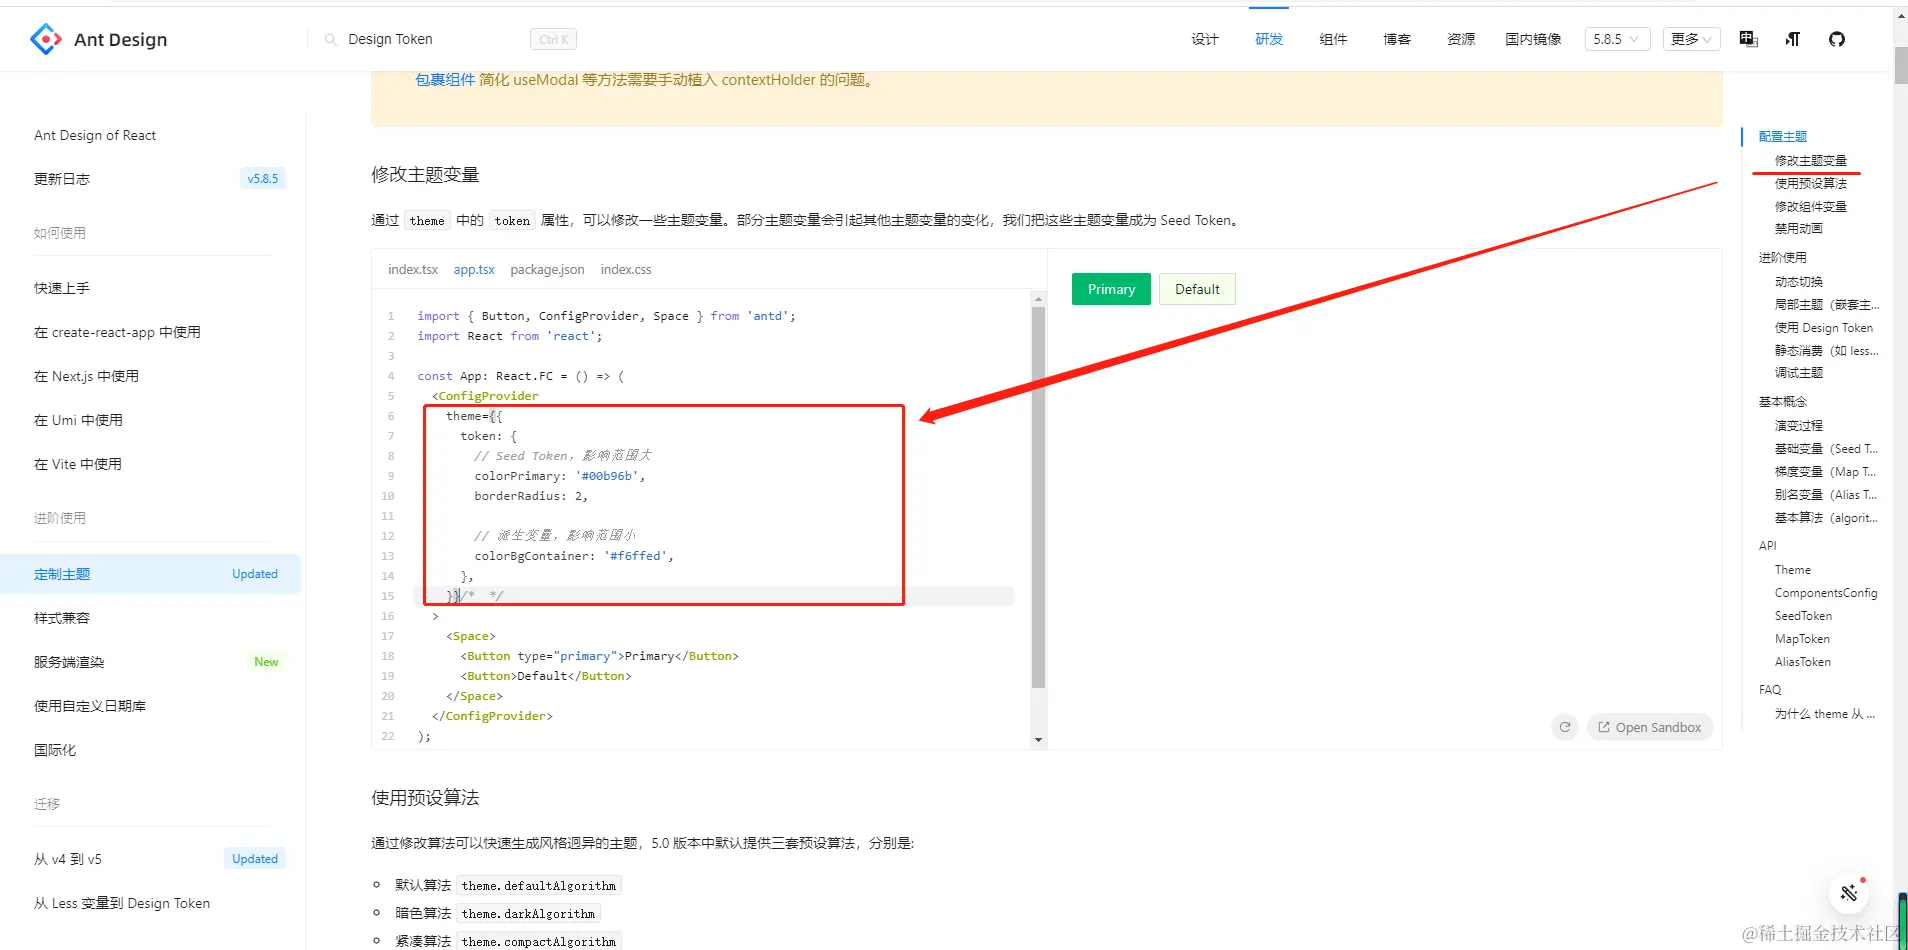The image size is (1908, 950).
Task: Jump to 使用 Design Token anchor link
Action: pyautogui.click(x=1824, y=328)
